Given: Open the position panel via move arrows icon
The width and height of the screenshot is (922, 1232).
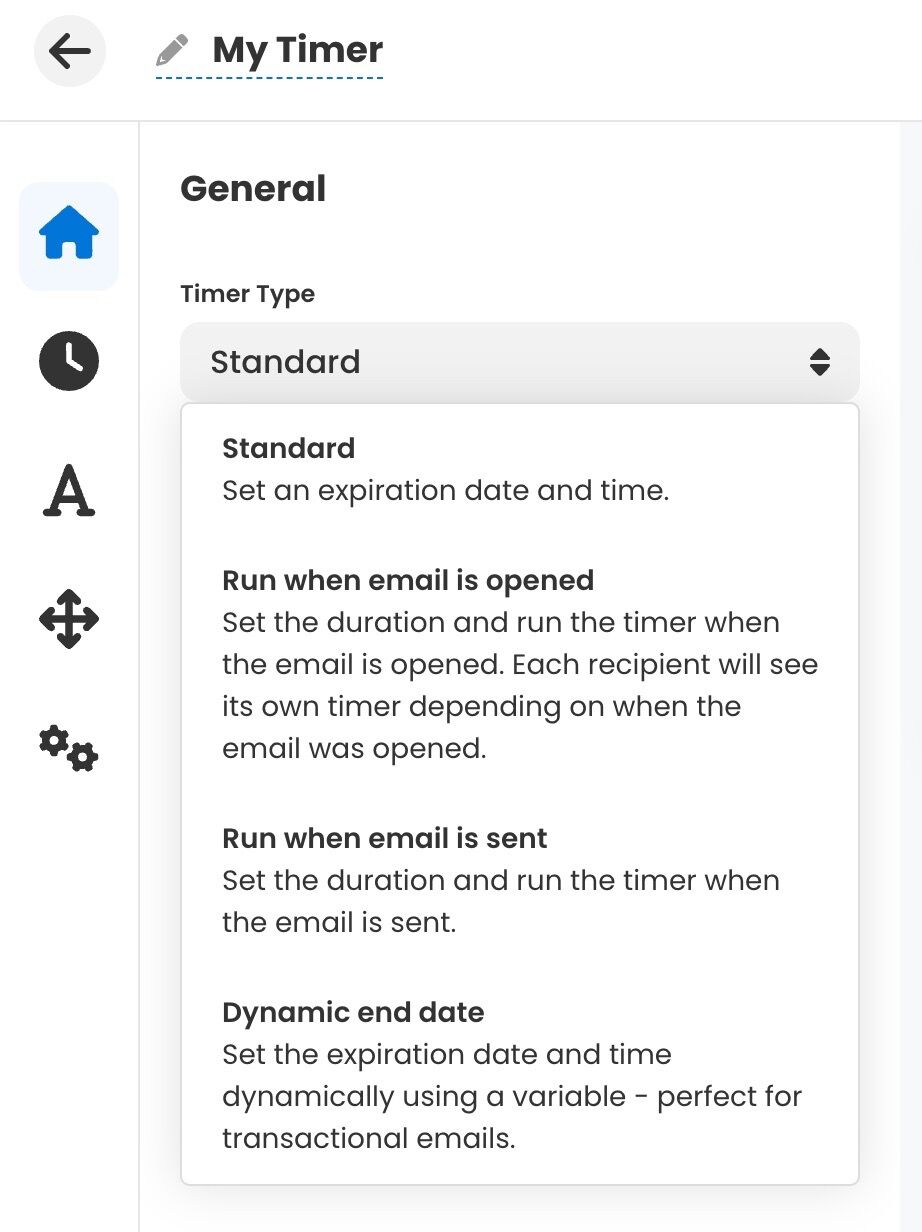Looking at the screenshot, I should pos(68,619).
